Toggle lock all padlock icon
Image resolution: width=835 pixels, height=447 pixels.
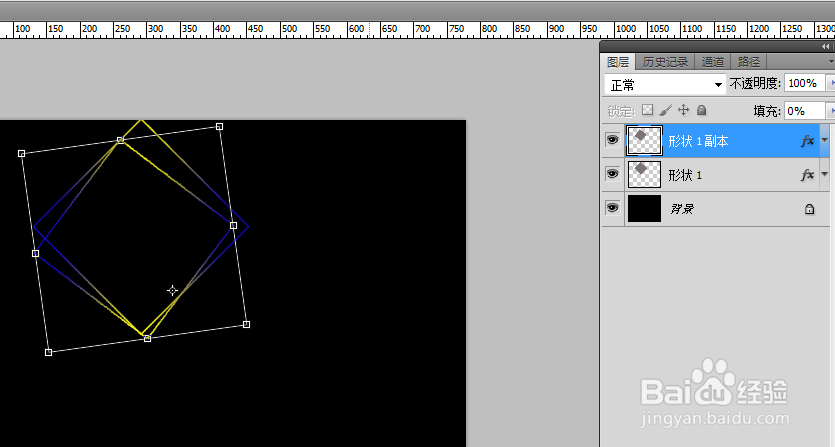pyautogui.click(x=702, y=110)
